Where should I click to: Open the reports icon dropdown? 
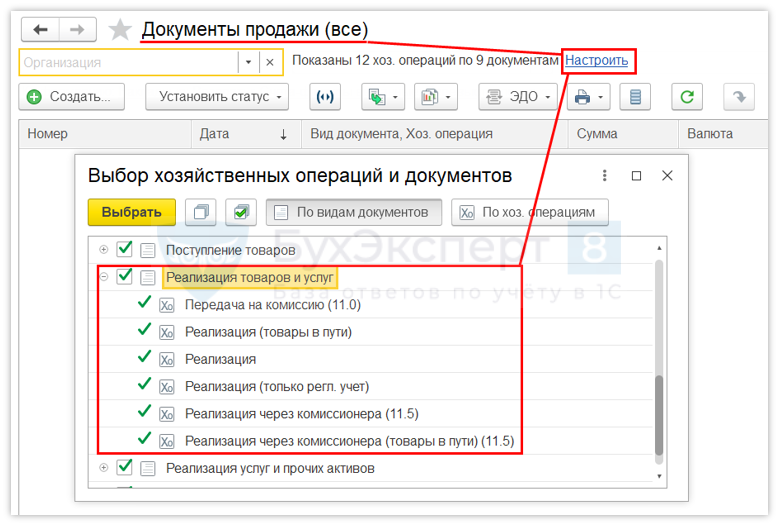pyautogui.click(x=436, y=96)
